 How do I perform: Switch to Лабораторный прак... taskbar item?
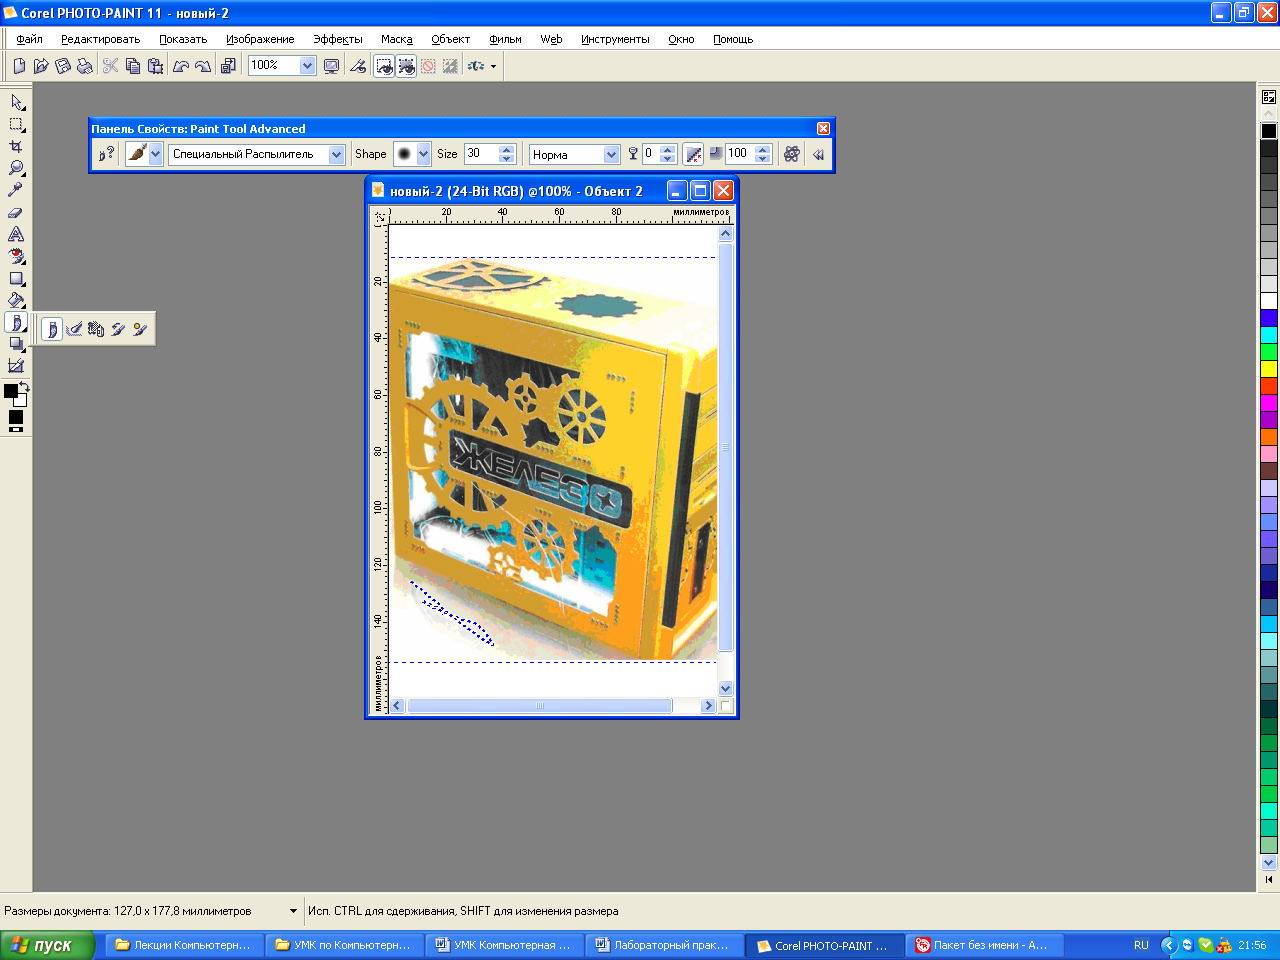tap(664, 945)
